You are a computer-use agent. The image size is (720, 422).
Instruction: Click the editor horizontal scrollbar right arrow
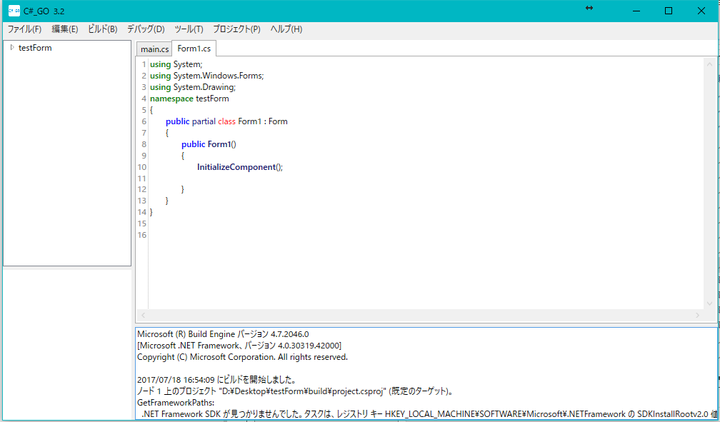(699, 316)
